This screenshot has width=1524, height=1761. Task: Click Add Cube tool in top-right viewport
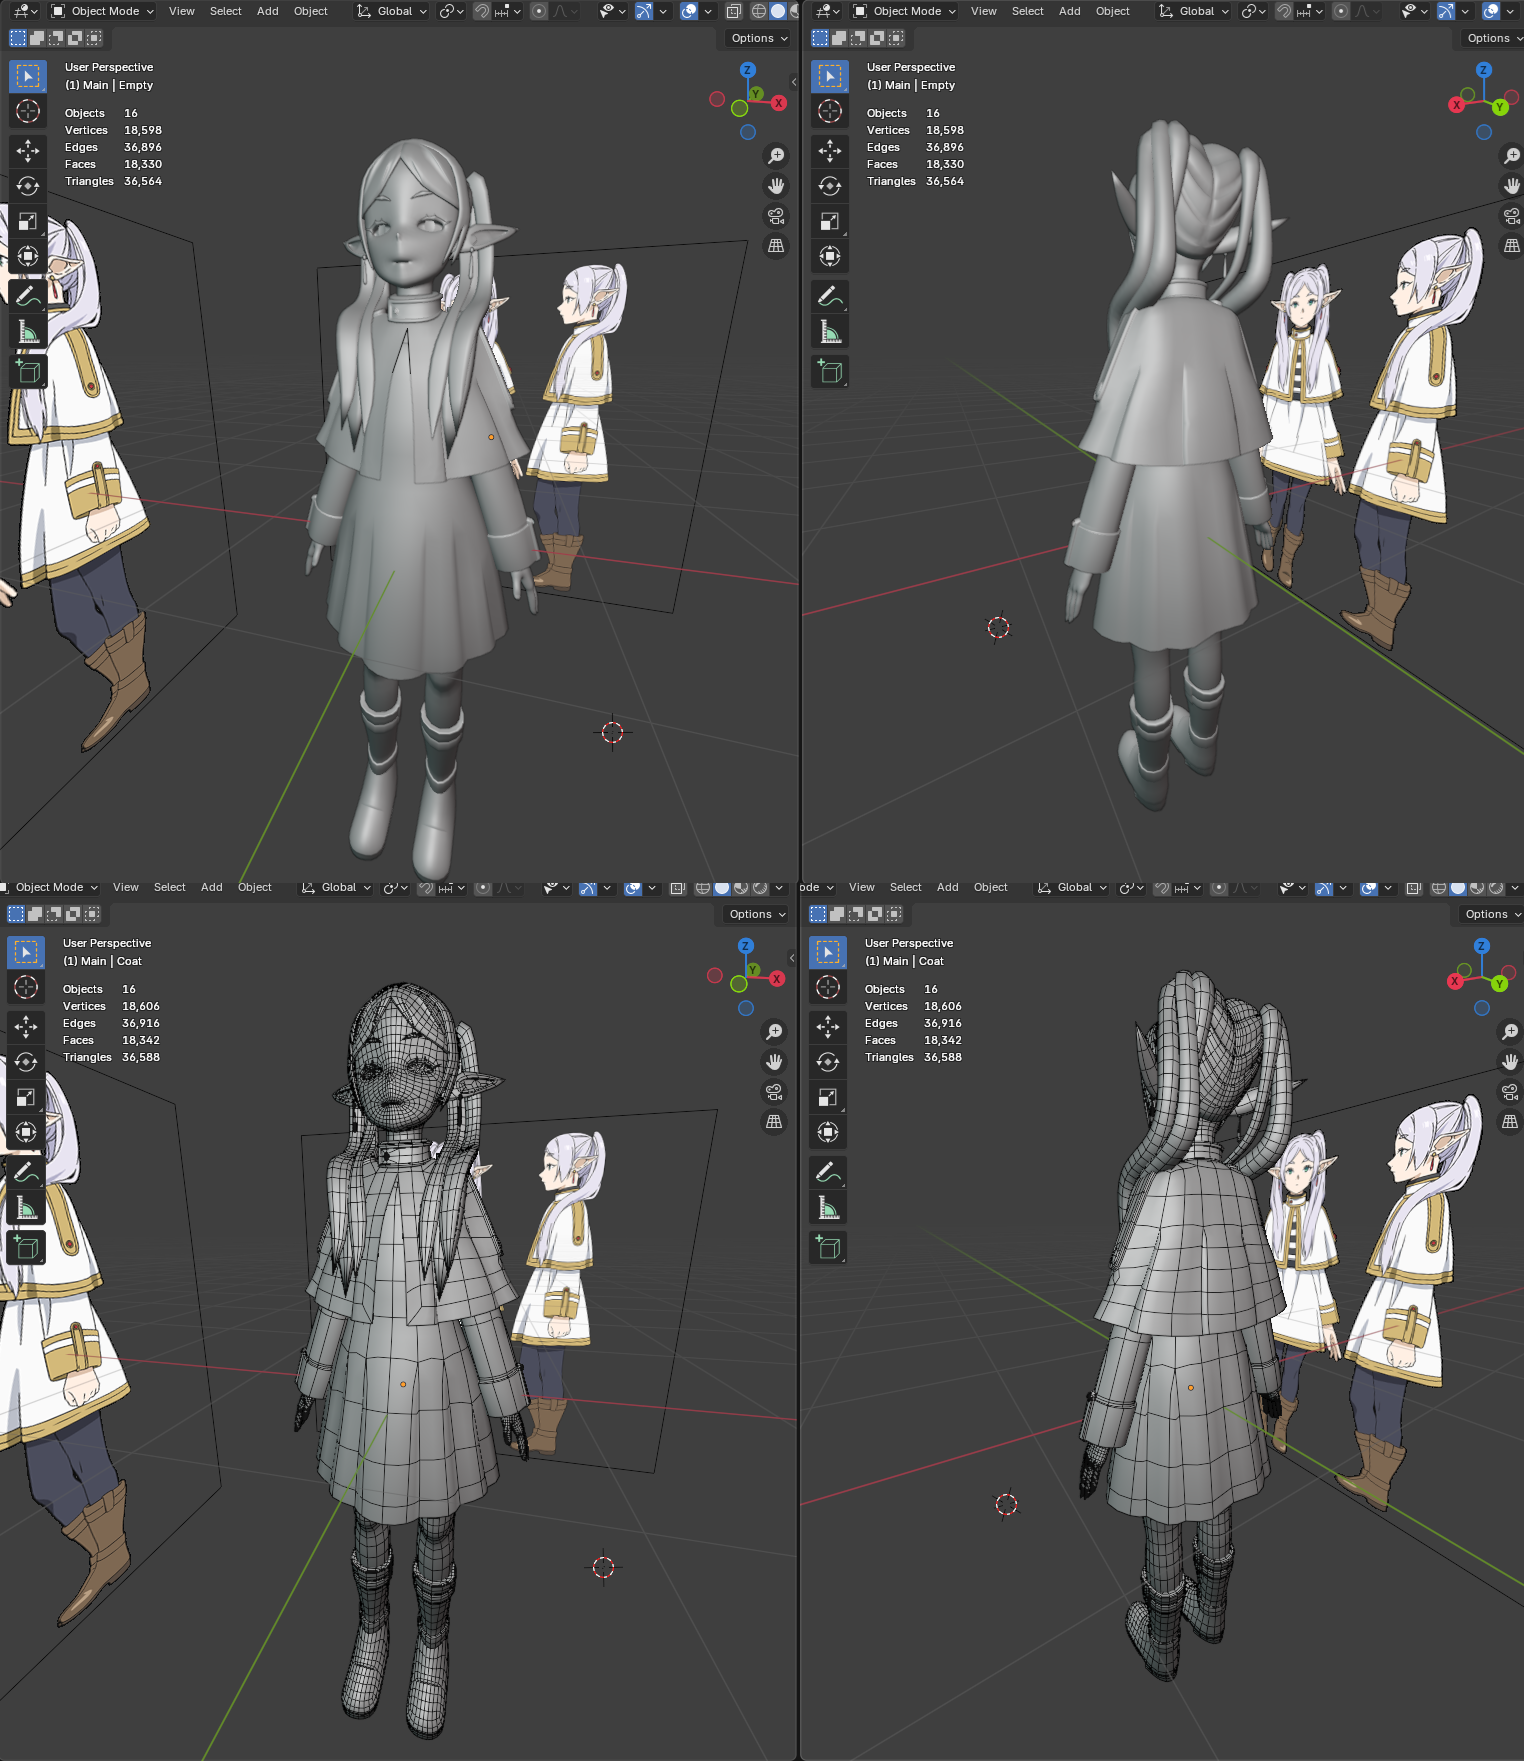click(830, 371)
